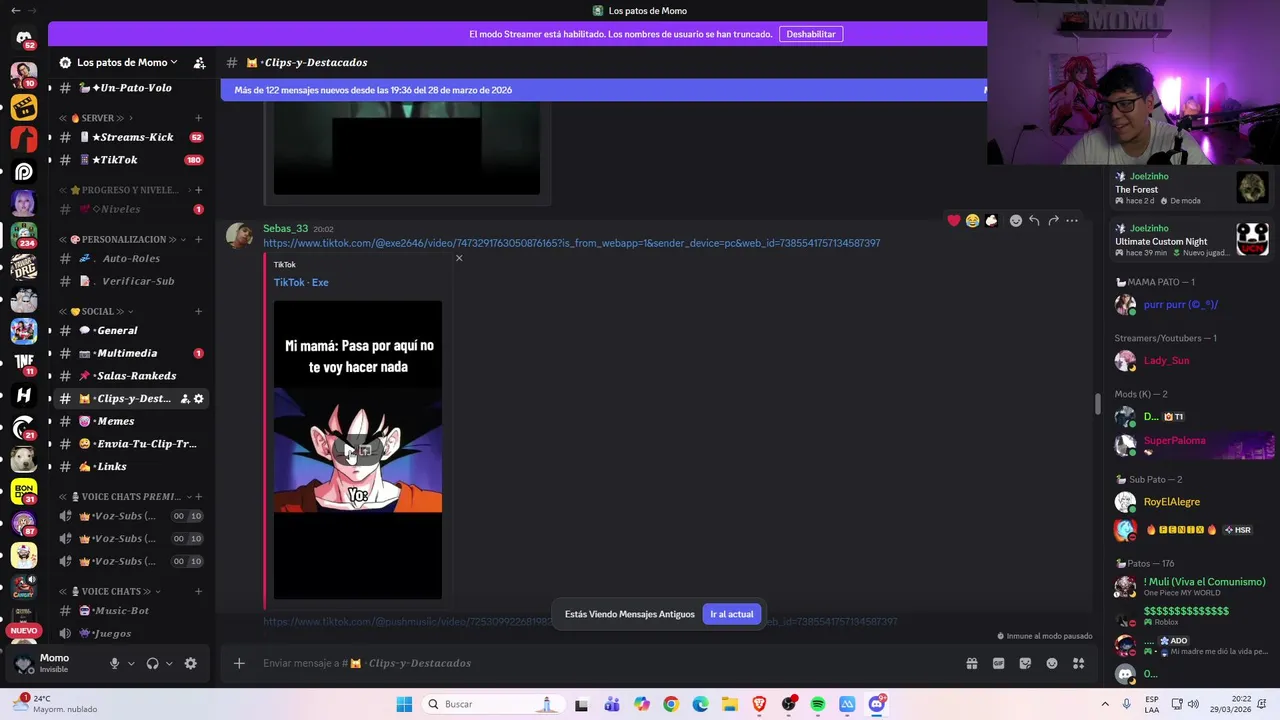The height and width of the screenshot is (720, 1280).
Task: Click the new messages banner
Action: (x=604, y=90)
